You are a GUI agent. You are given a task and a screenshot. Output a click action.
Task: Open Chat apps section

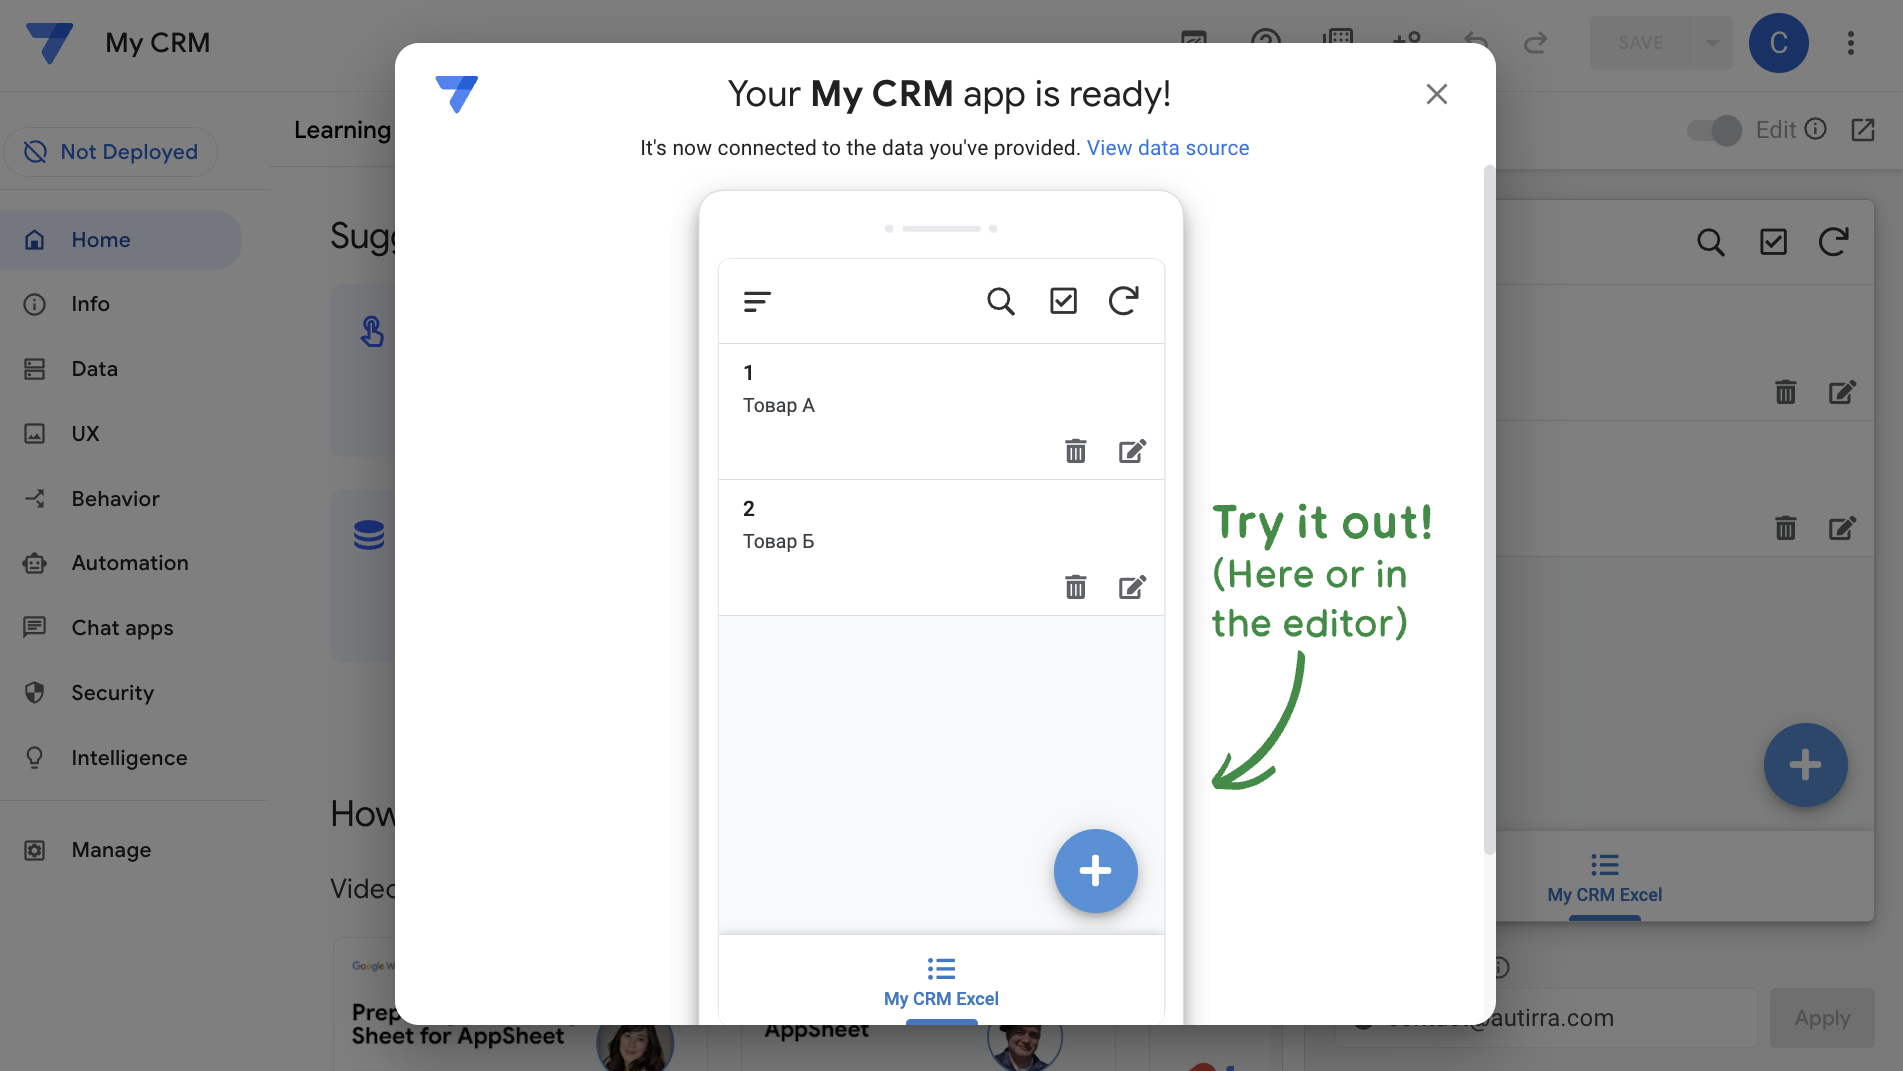(121, 628)
